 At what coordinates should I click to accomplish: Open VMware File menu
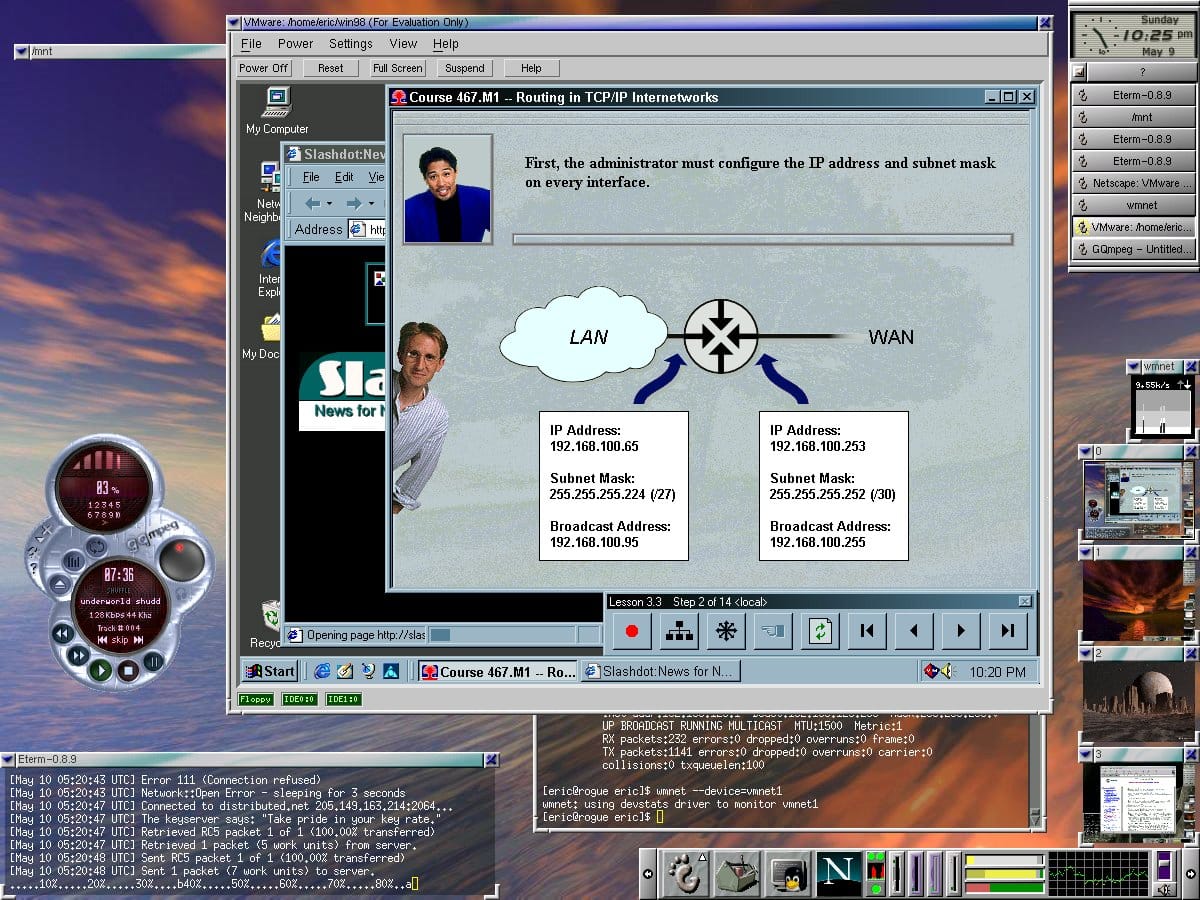click(251, 44)
